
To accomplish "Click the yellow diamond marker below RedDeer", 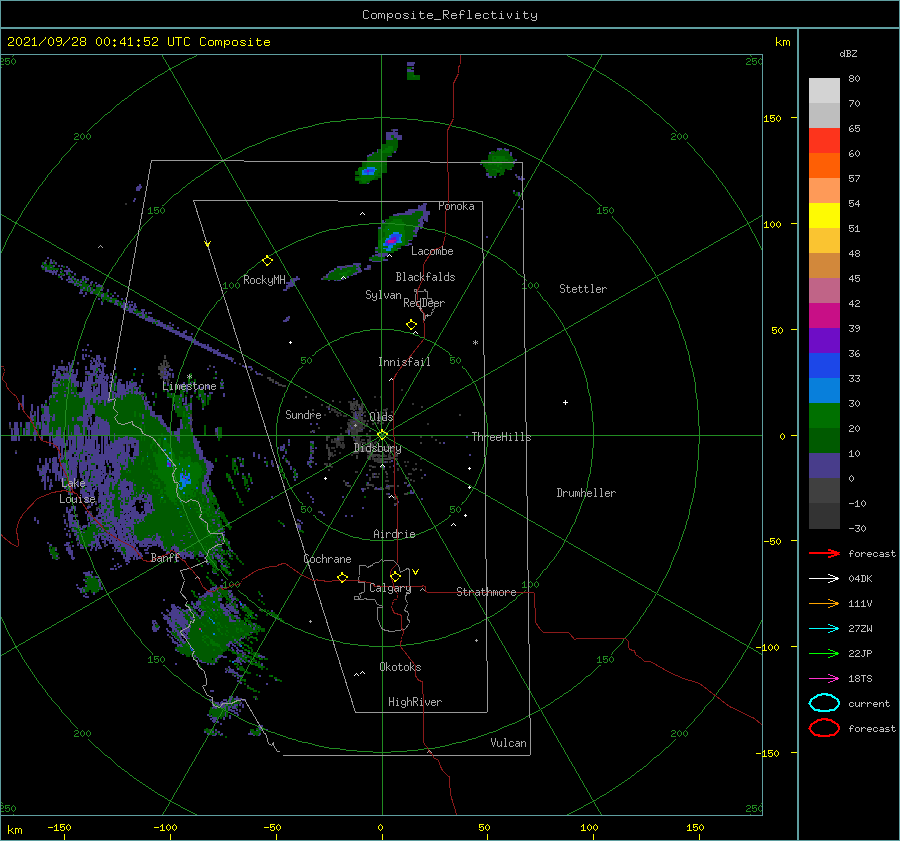I will 412,325.
